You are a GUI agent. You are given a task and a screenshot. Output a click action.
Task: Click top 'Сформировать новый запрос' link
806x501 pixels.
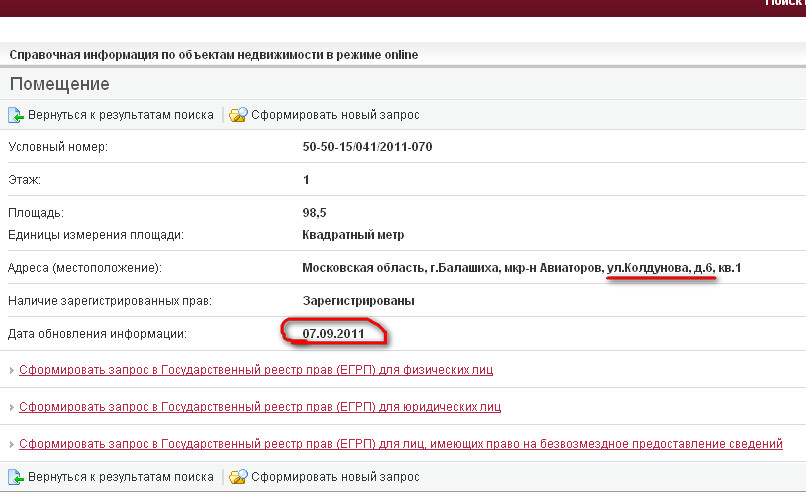335,115
